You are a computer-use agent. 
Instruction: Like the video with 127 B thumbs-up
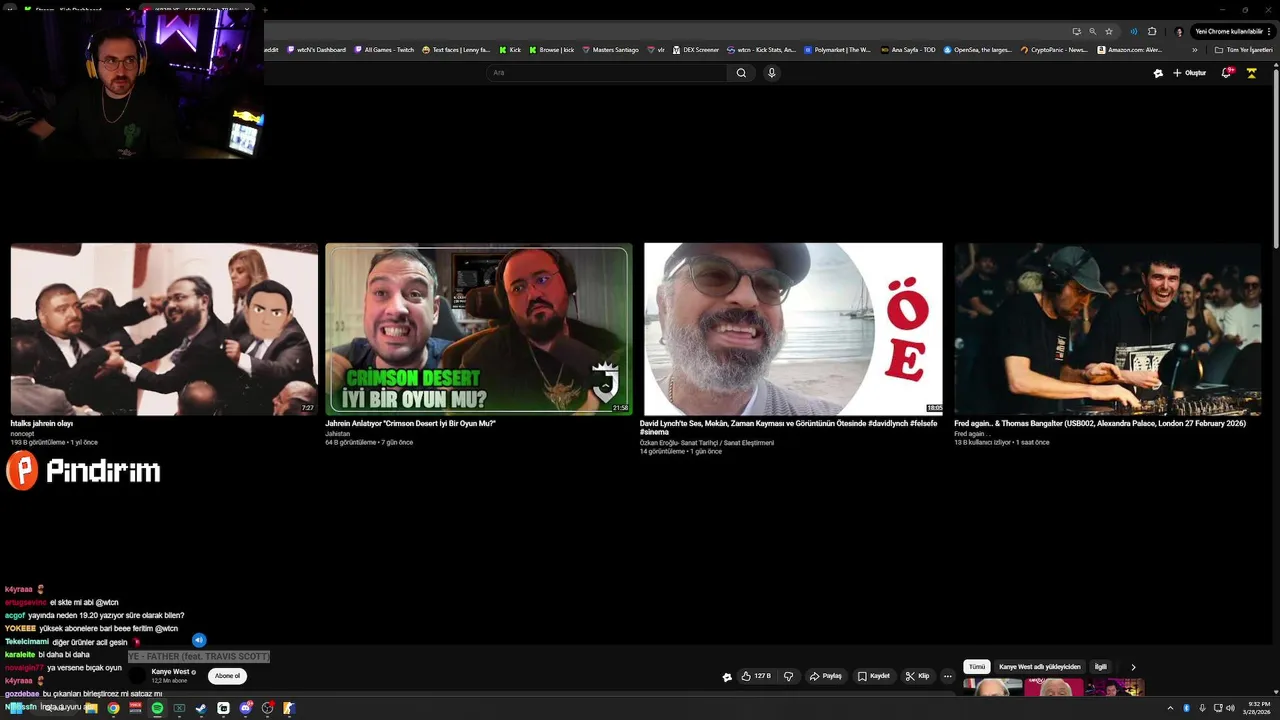tap(756, 676)
